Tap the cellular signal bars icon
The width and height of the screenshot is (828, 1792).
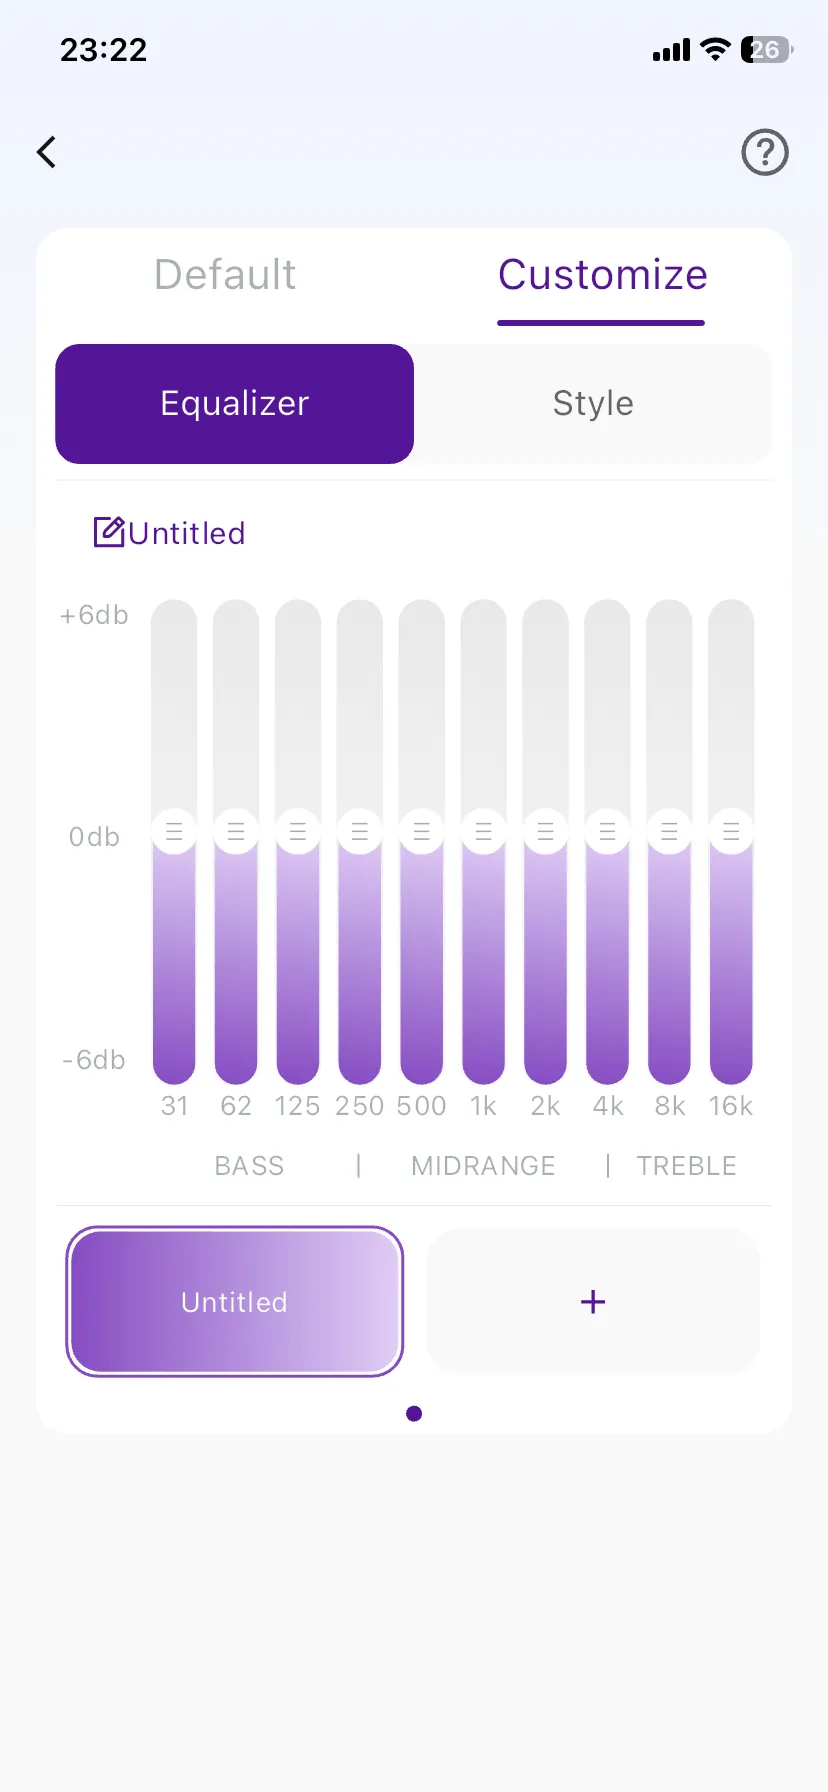click(671, 50)
